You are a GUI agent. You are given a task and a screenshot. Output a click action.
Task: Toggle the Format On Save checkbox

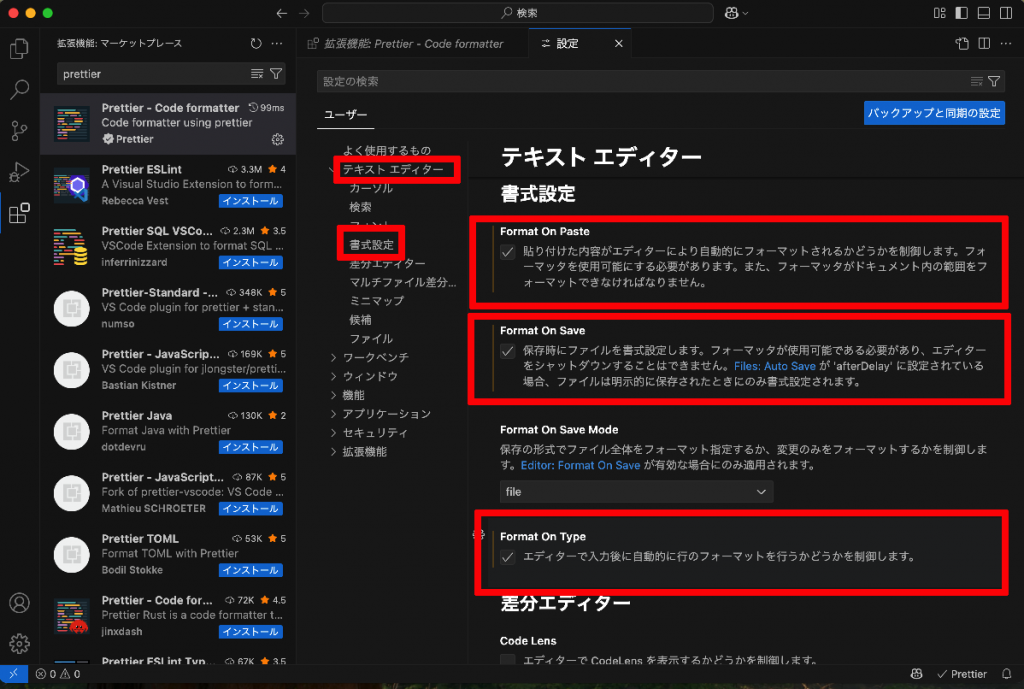coord(507,351)
